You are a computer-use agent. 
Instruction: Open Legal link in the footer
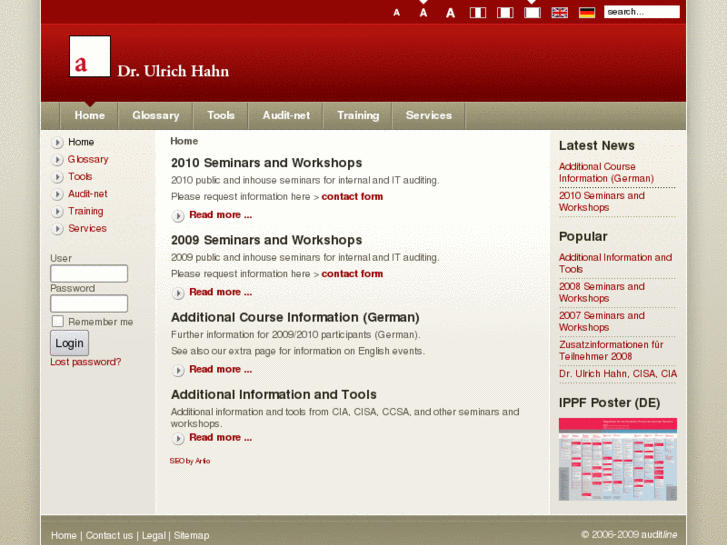[153, 535]
